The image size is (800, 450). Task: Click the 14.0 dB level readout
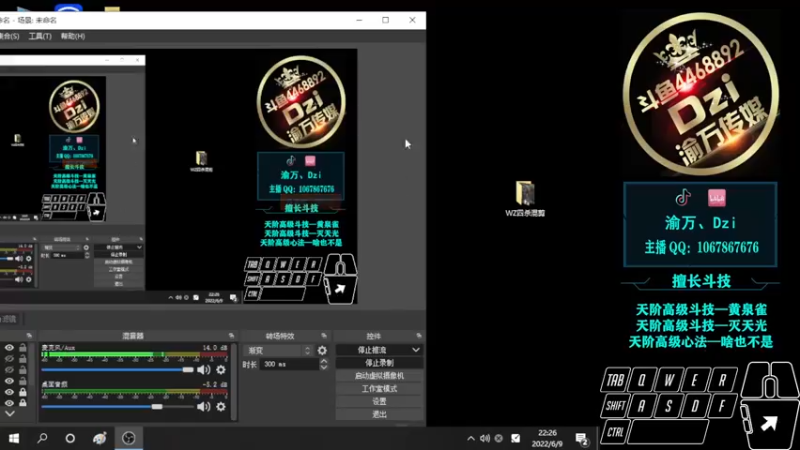tap(214, 347)
